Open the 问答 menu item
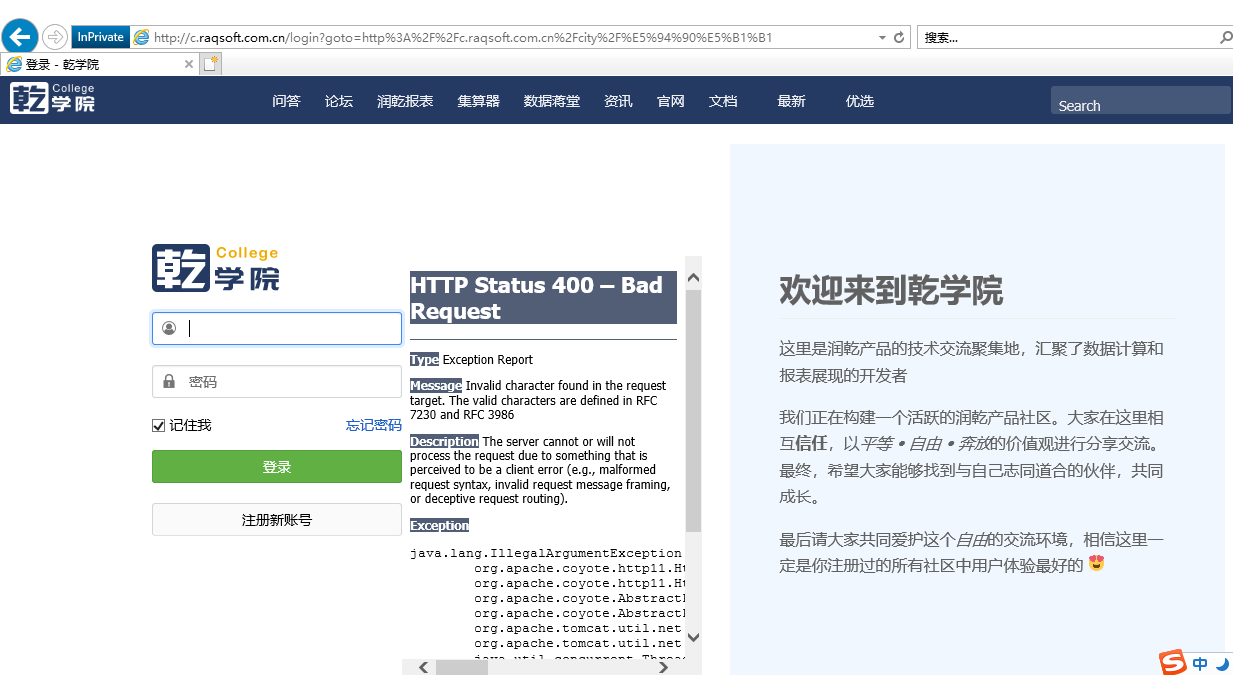This screenshot has width=1233, height=675. point(286,101)
